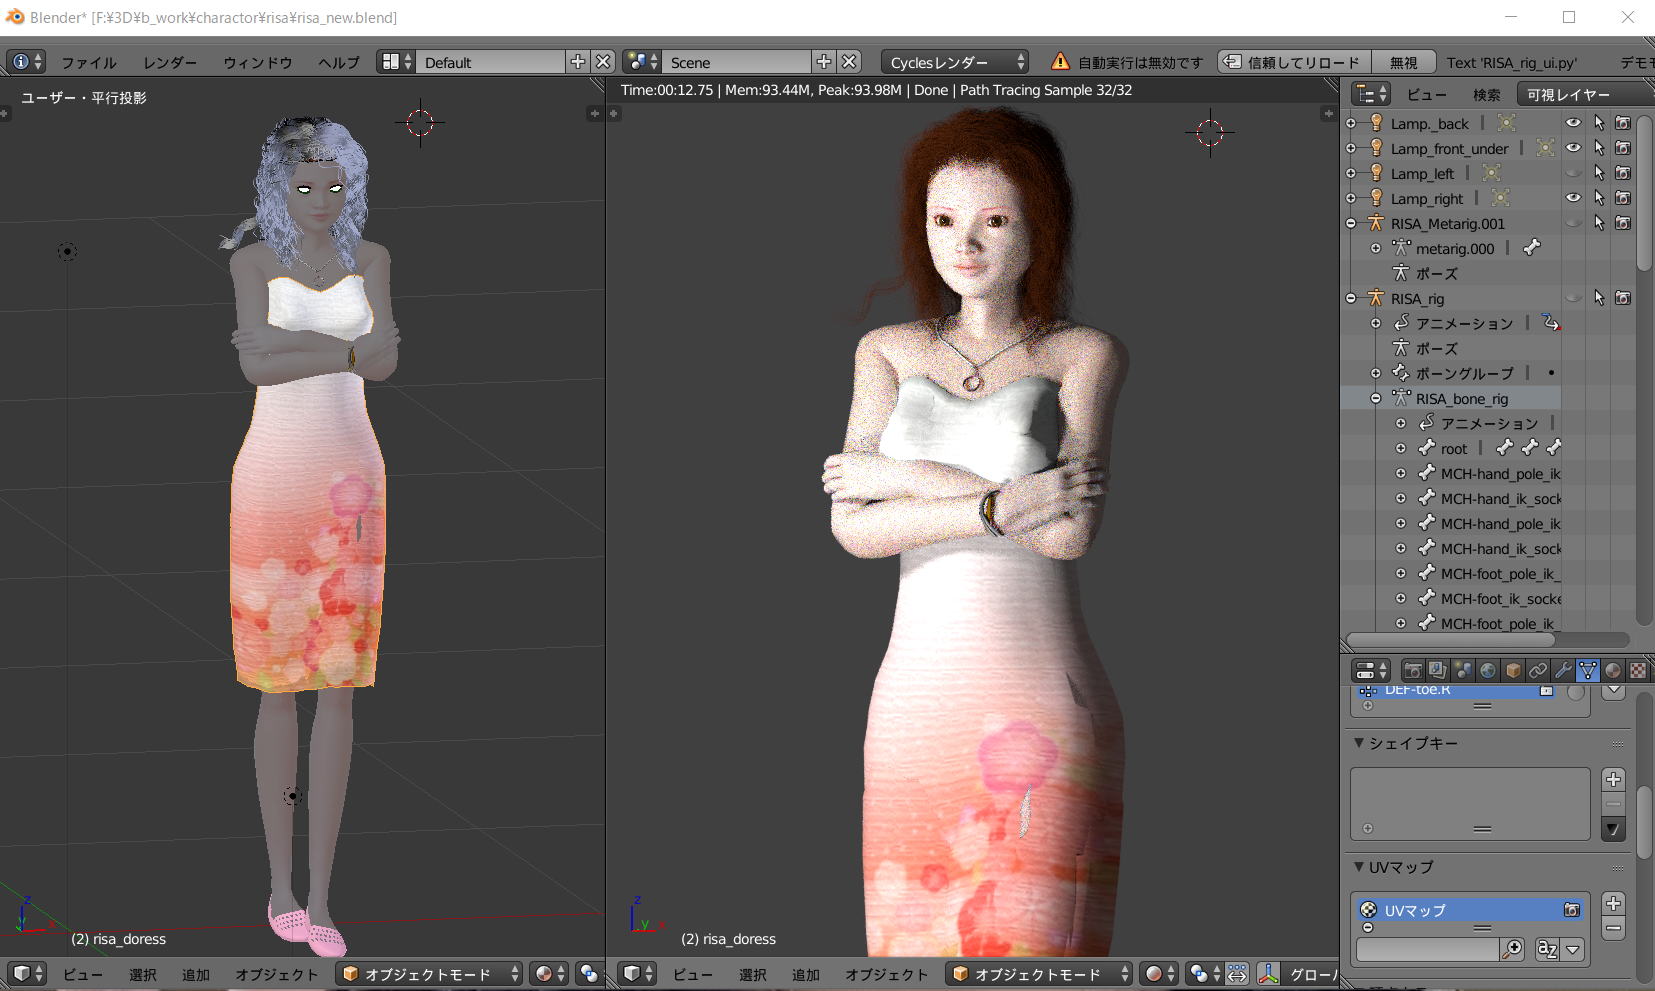Collapse the RISA_Metarig.001 tree node
The height and width of the screenshot is (991, 1655).
(x=1351, y=224)
